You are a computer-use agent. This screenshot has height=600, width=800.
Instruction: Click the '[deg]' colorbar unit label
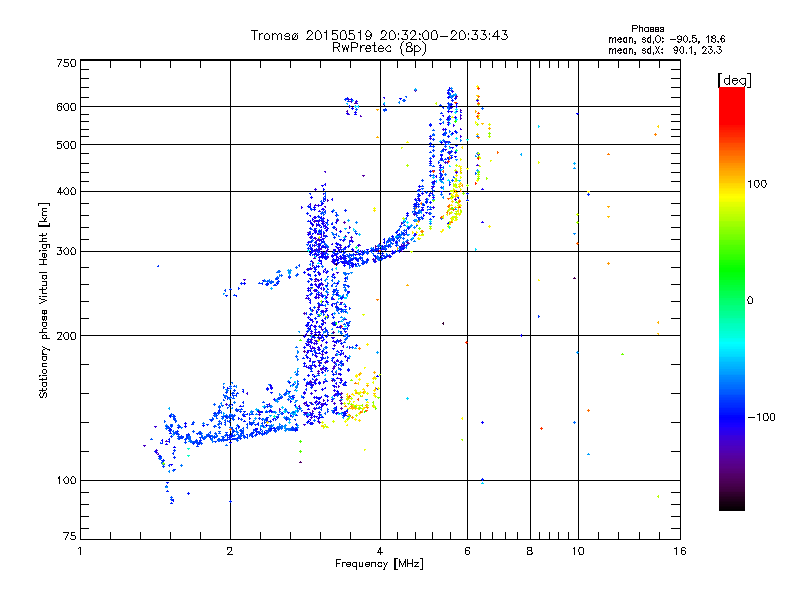(x=734, y=80)
